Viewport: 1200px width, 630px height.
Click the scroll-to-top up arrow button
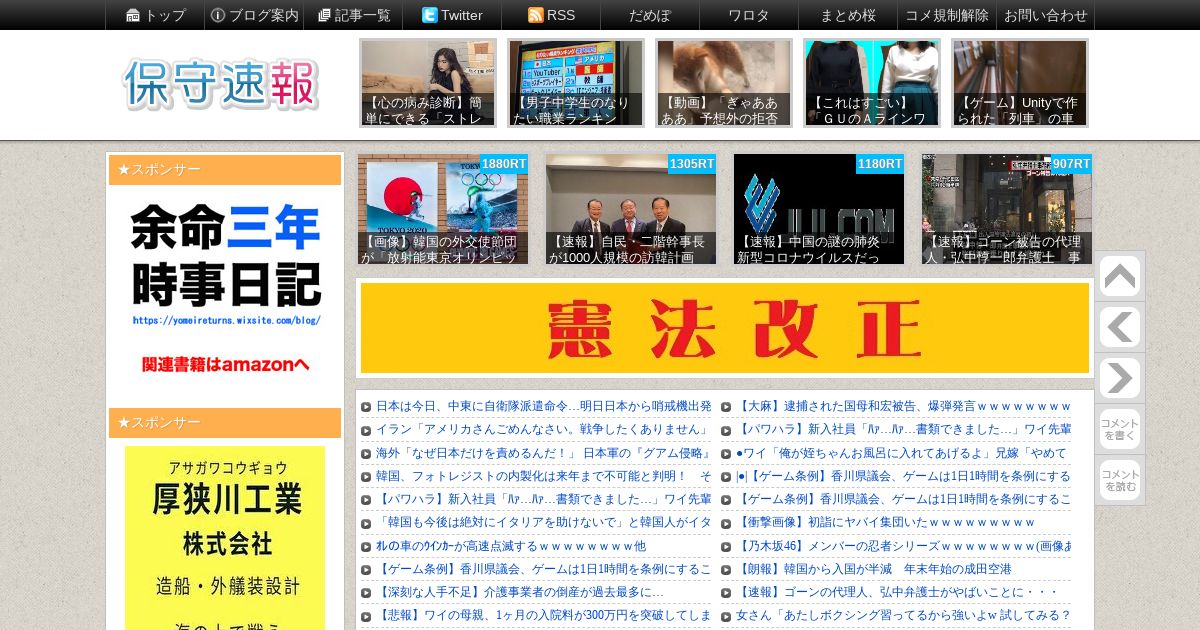pos(1119,277)
